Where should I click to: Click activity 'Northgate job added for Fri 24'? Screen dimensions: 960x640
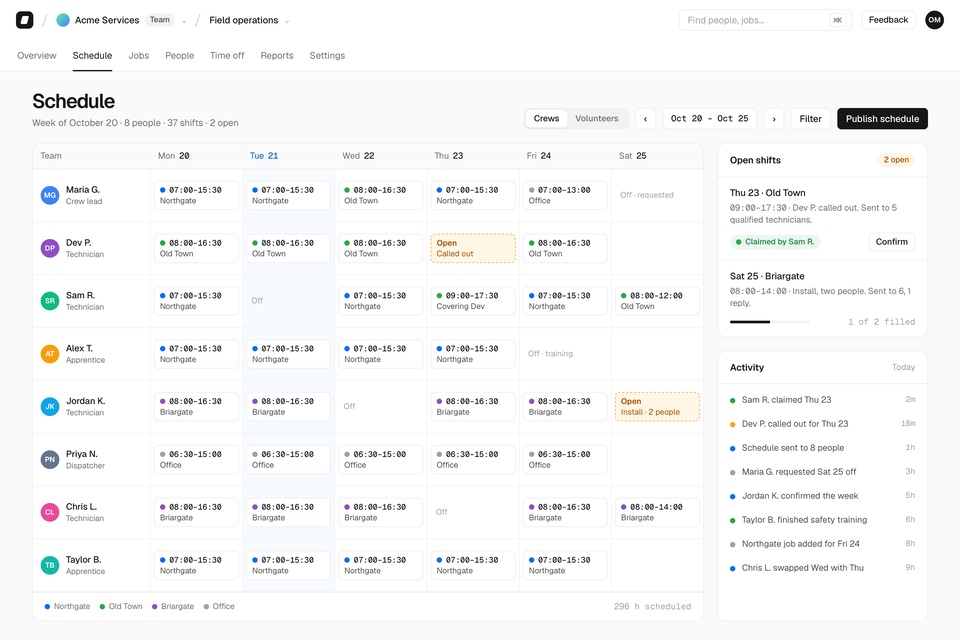822,544
